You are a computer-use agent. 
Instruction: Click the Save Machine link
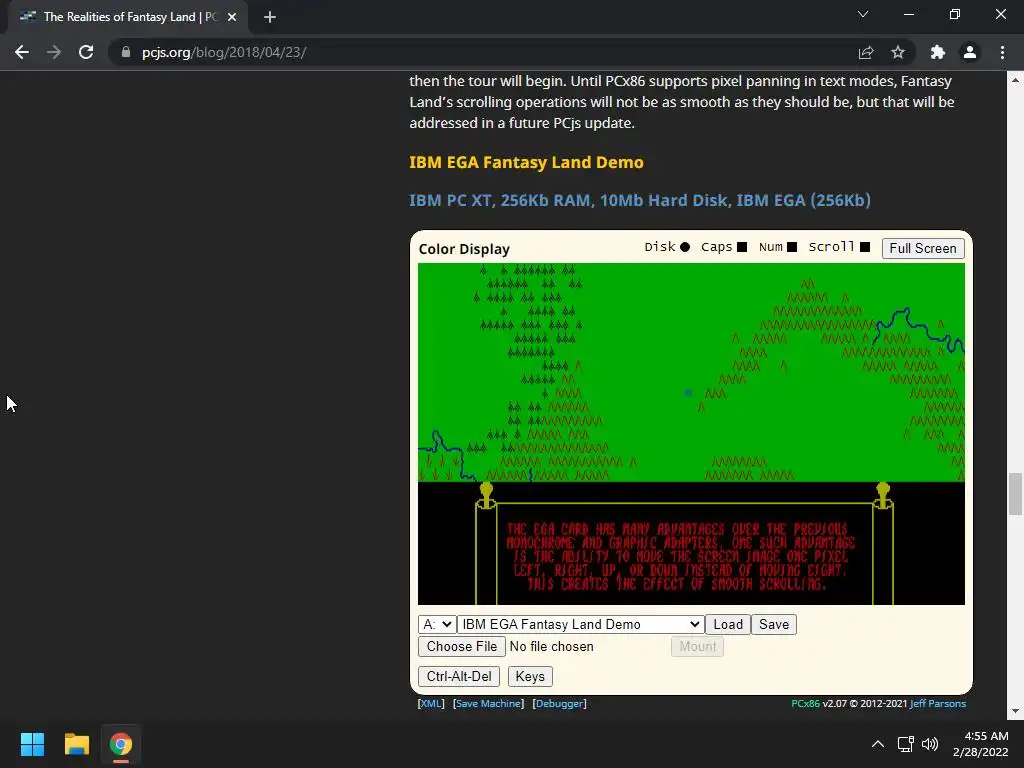[x=488, y=703]
